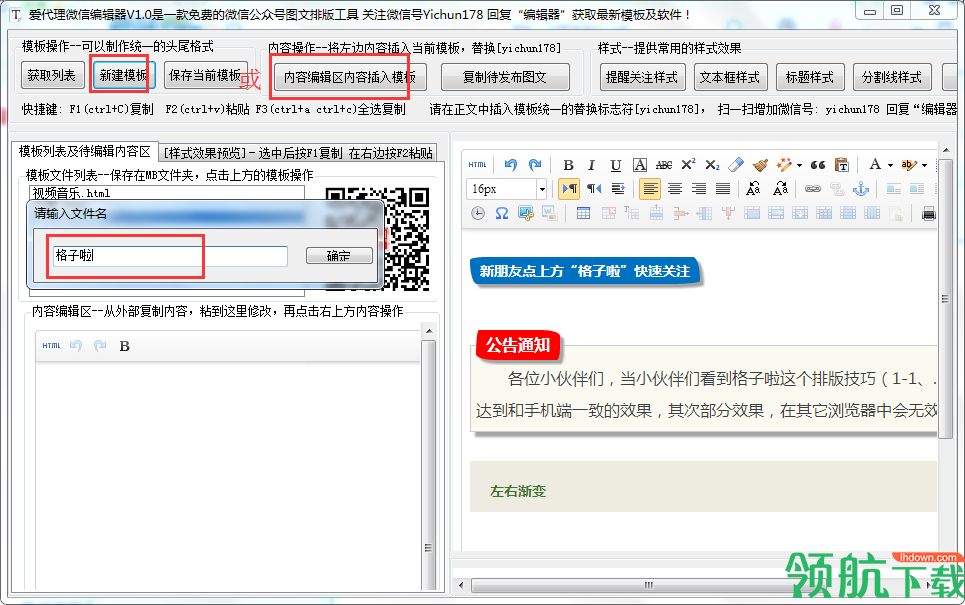Click the 获取列表 button

tap(51, 76)
